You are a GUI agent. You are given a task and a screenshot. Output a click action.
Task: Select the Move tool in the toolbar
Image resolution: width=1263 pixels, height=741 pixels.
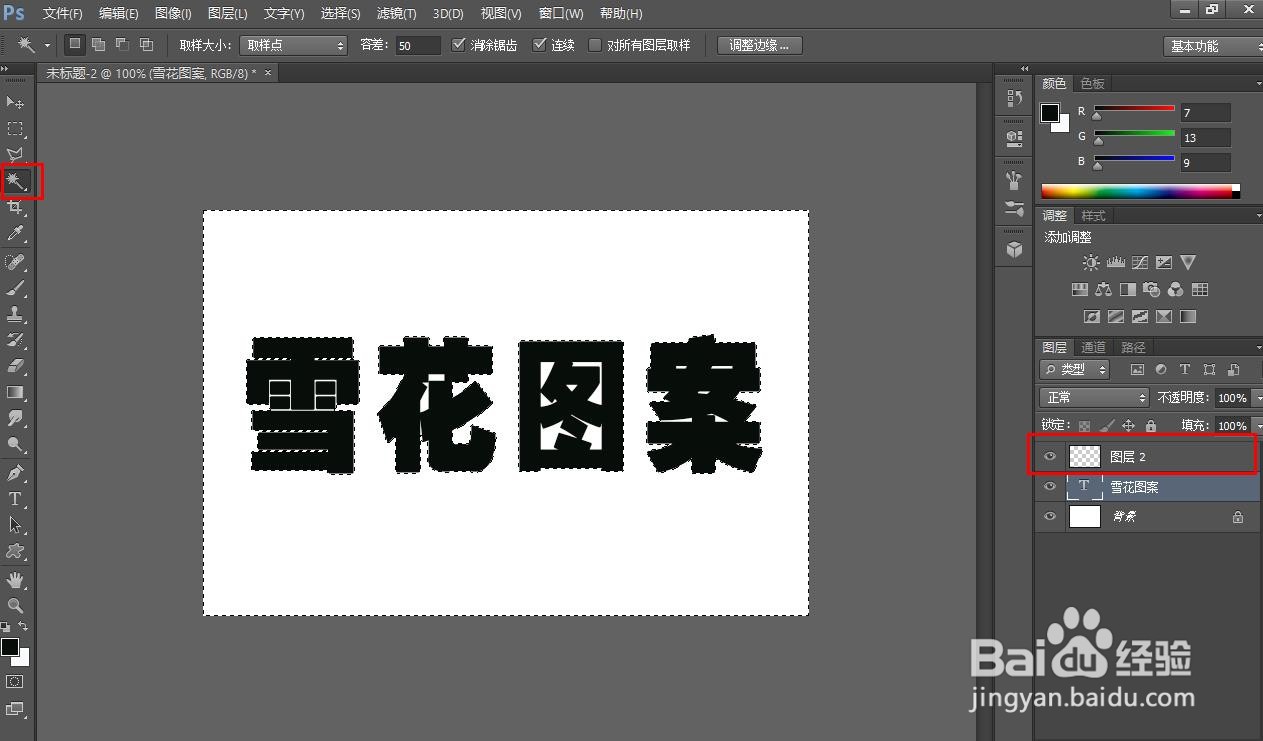tap(15, 103)
